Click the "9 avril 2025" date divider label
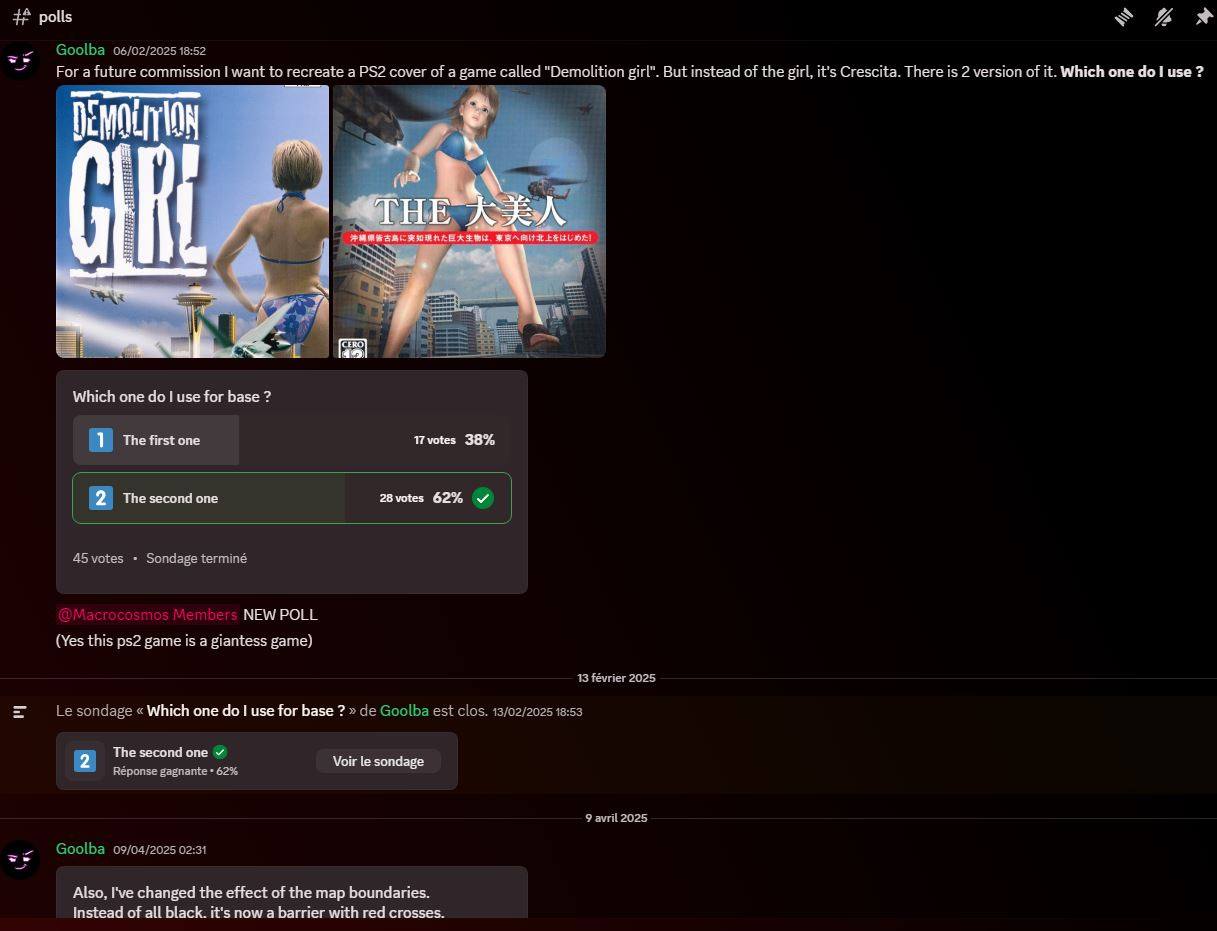Viewport: 1217px width, 931px height. click(x=616, y=818)
